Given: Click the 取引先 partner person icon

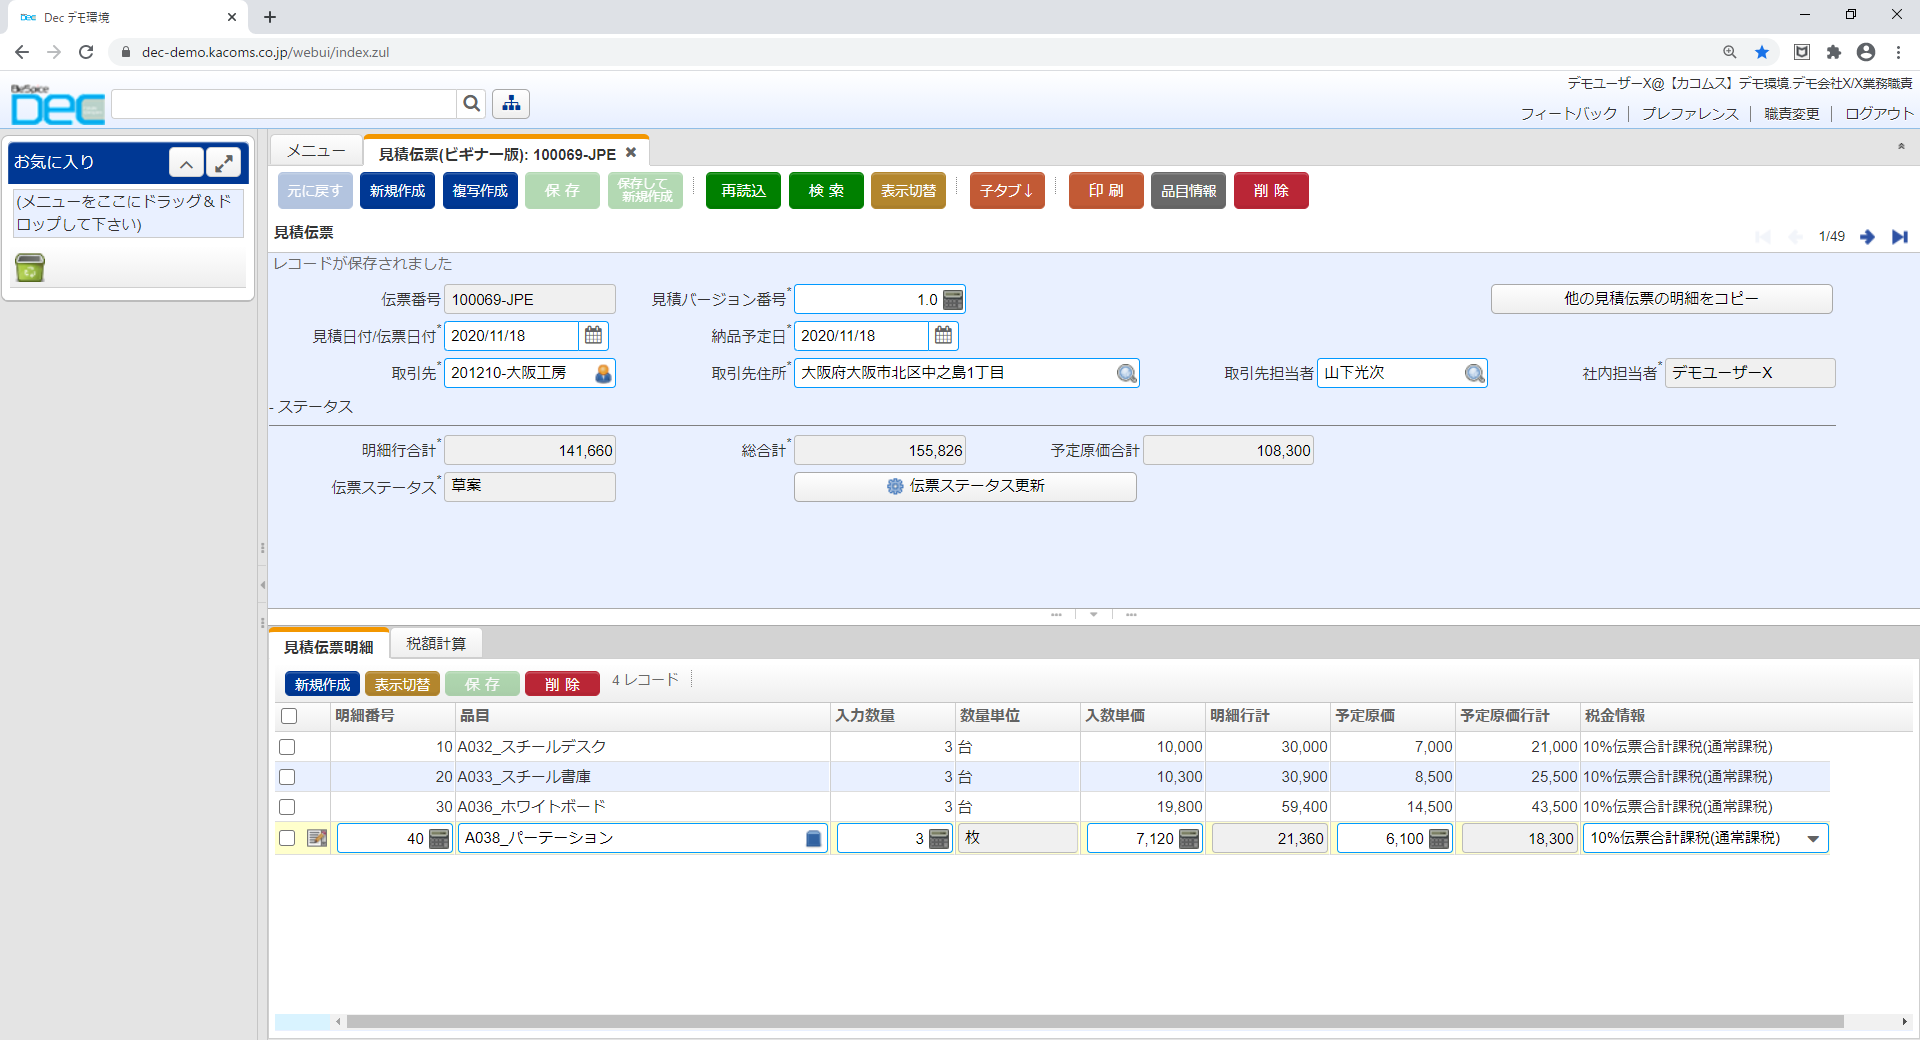Looking at the screenshot, I should pos(603,373).
